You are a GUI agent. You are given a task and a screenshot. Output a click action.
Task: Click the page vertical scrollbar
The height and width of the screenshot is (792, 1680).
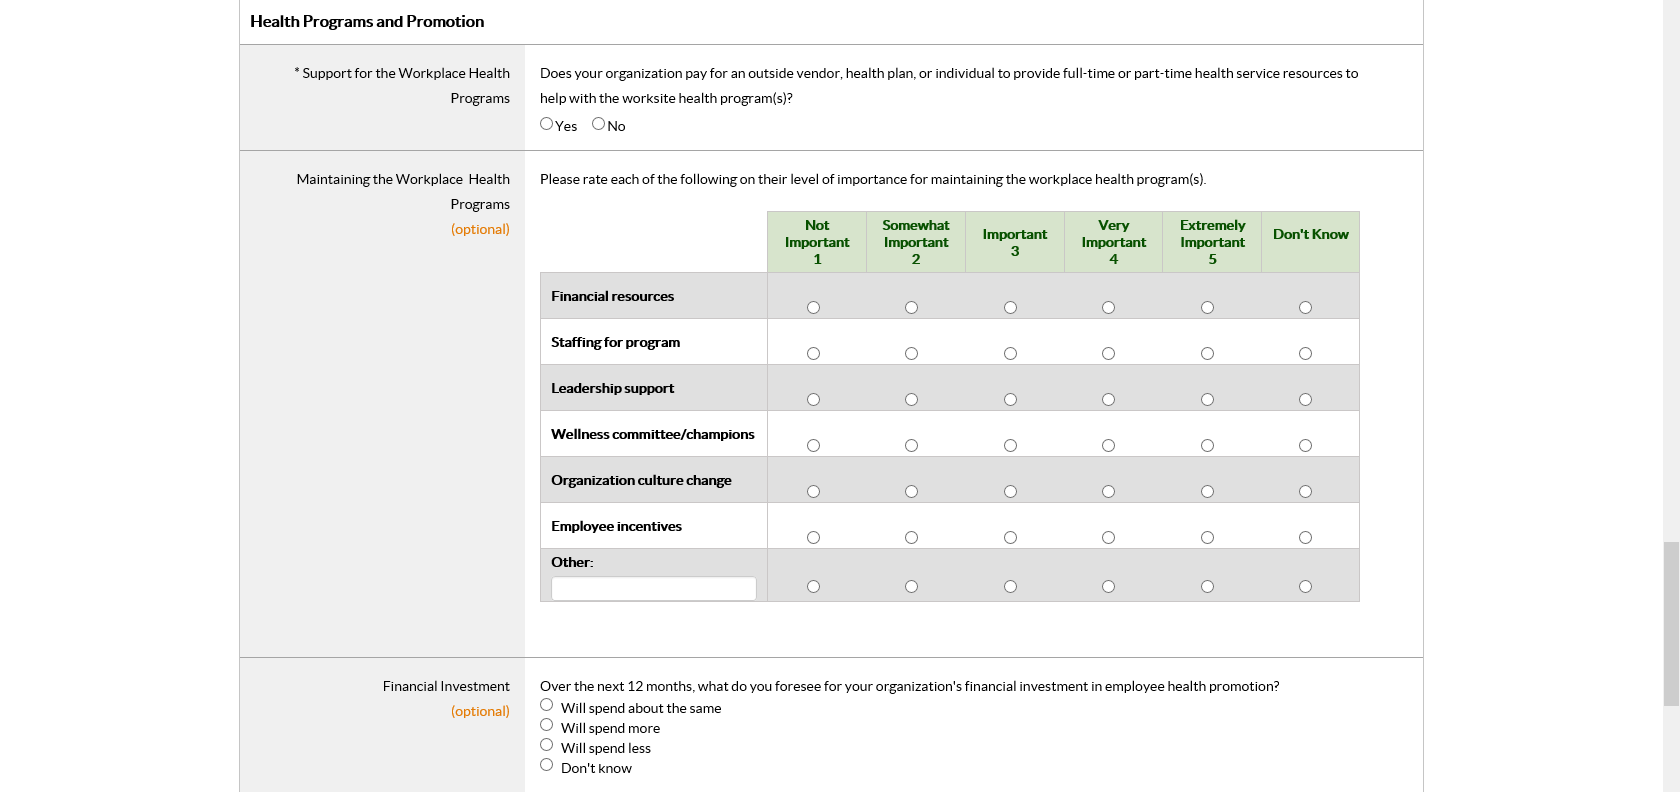coord(1671,623)
